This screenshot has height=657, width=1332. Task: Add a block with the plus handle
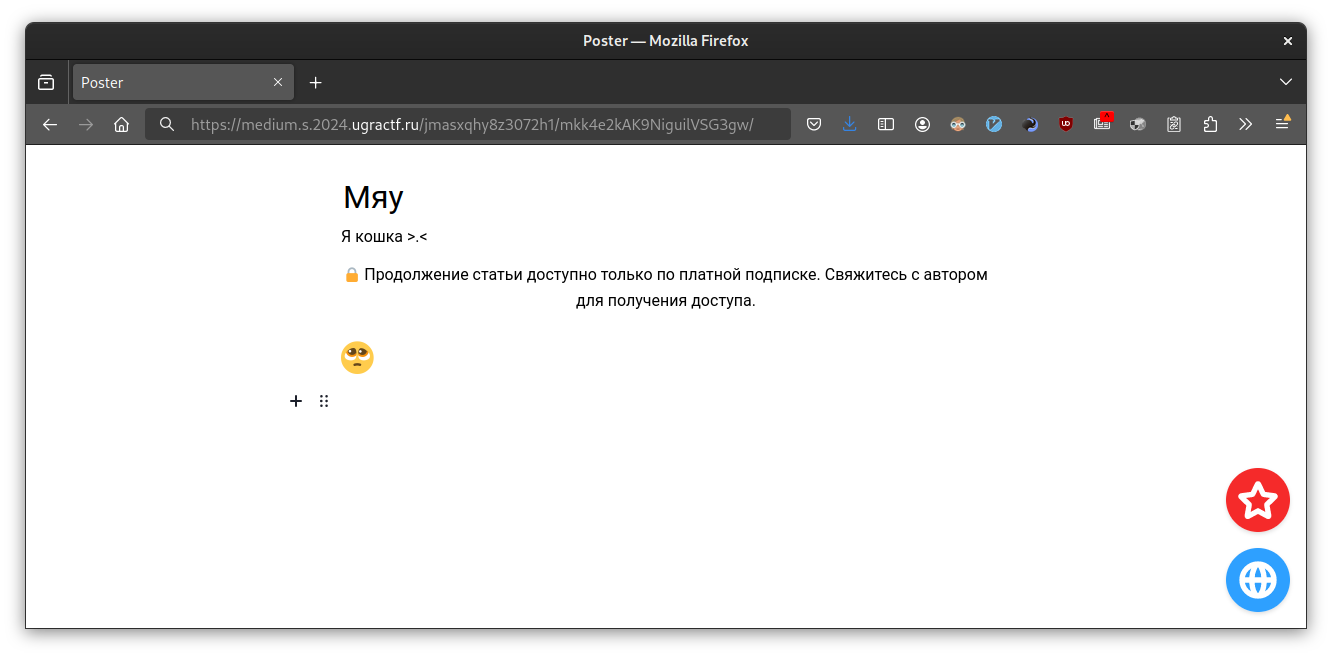(x=296, y=401)
